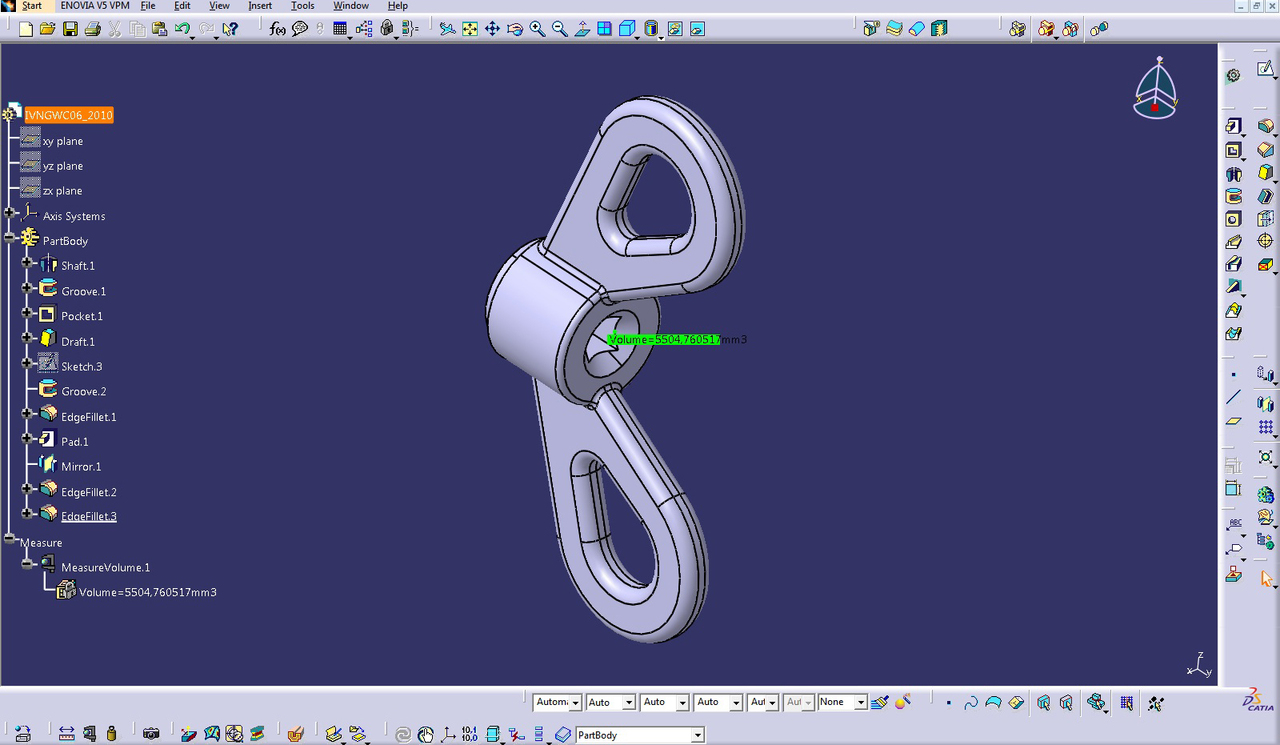Click the Print icon
The height and width of the screenshot is (745, 1280).
click(x=92, y=29)
